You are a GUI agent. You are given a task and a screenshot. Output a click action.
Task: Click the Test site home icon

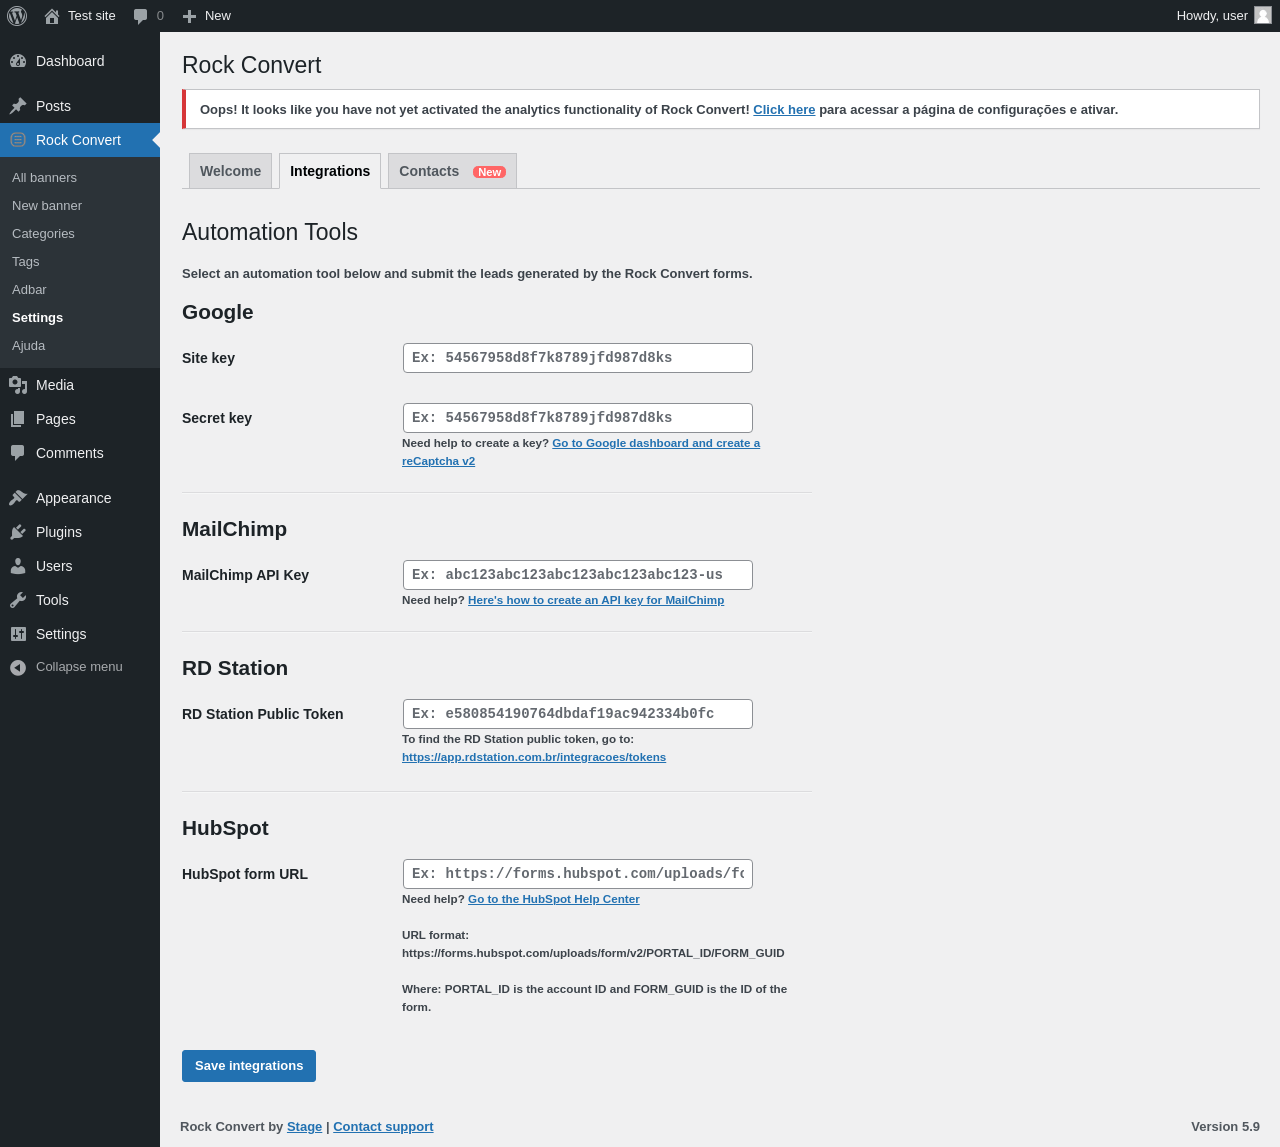[52, 16]
